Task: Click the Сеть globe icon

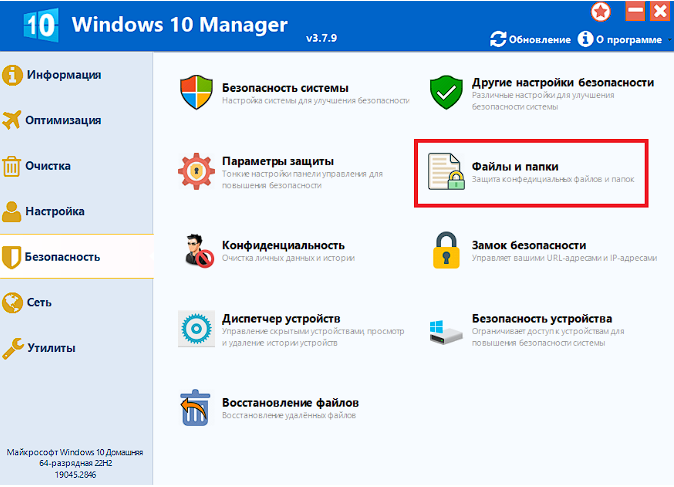Action: tap(12, 302)
